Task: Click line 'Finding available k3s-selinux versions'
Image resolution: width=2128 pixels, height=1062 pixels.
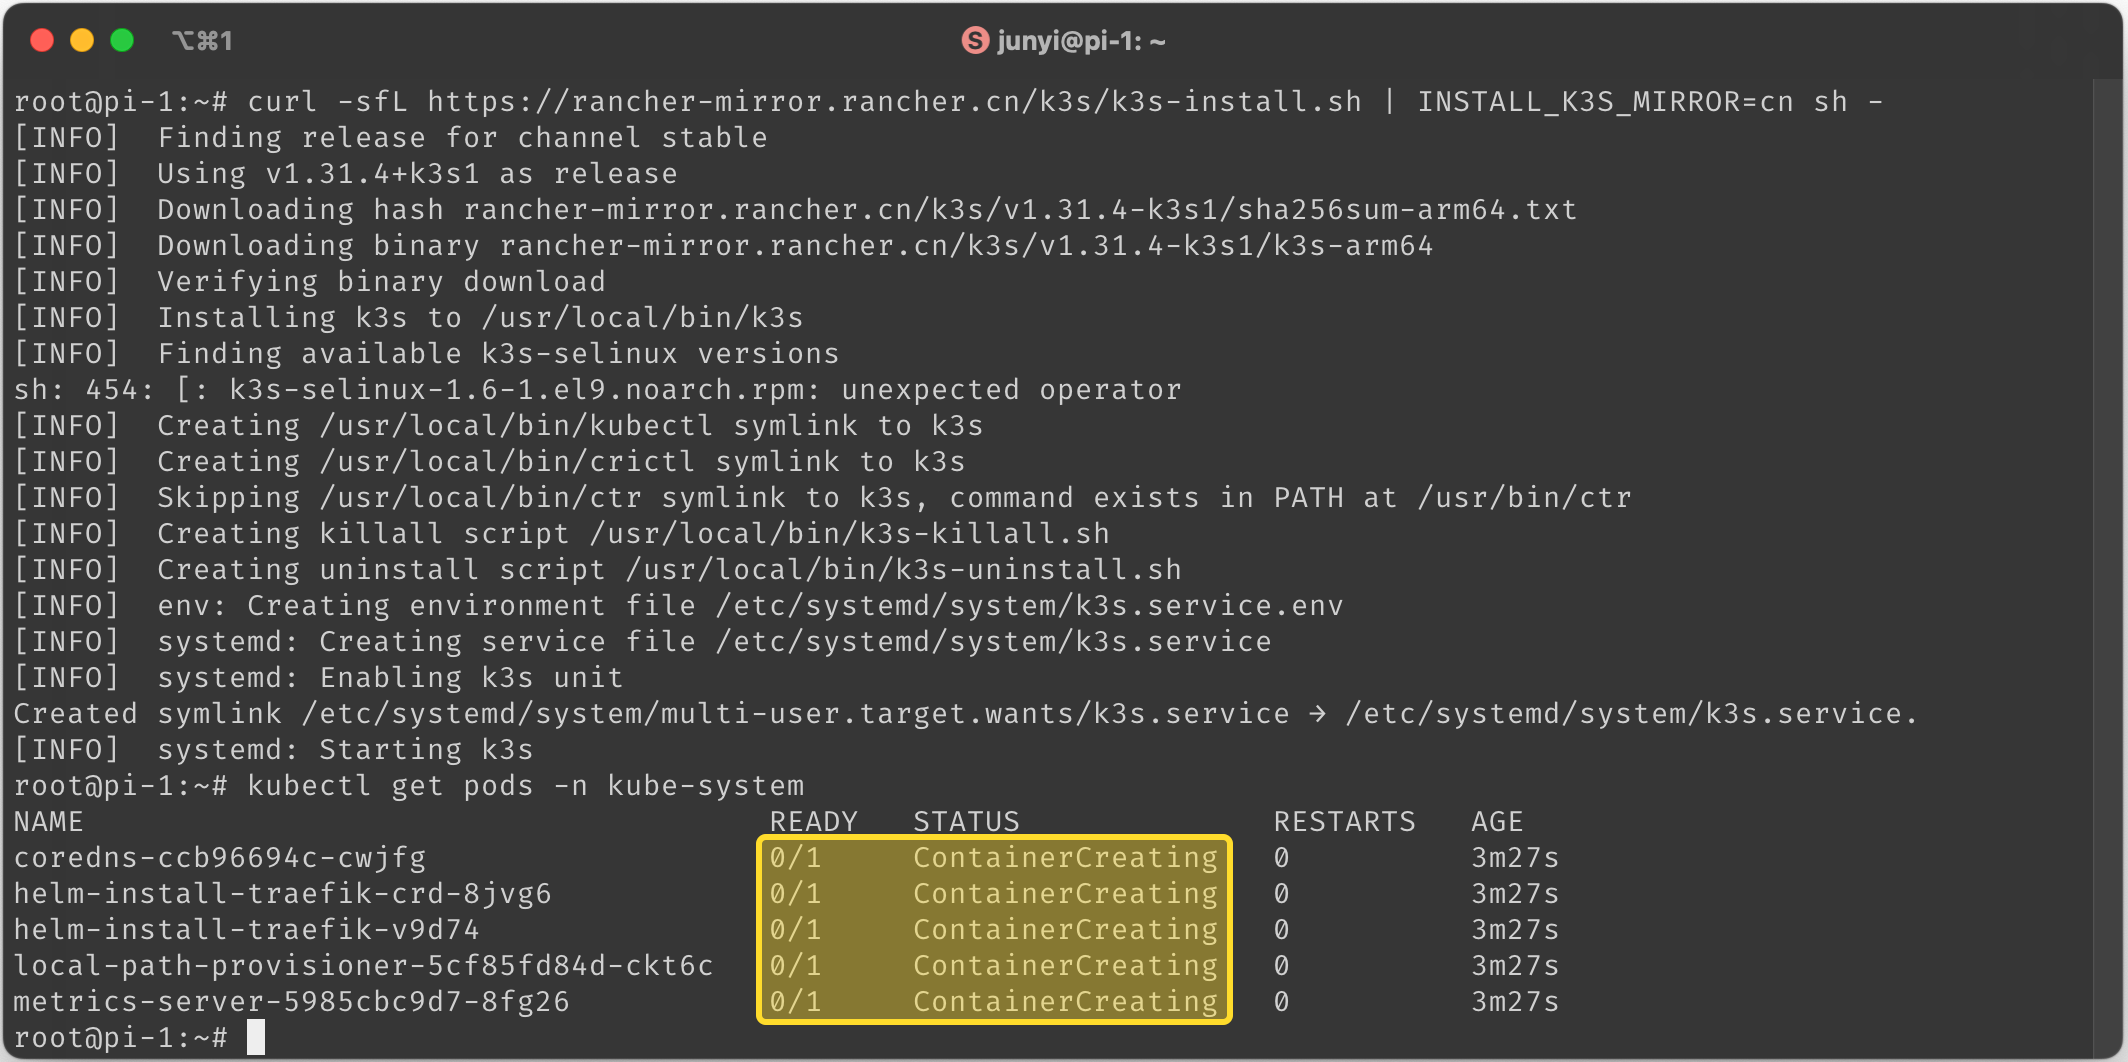Action: tap(498, 354)
